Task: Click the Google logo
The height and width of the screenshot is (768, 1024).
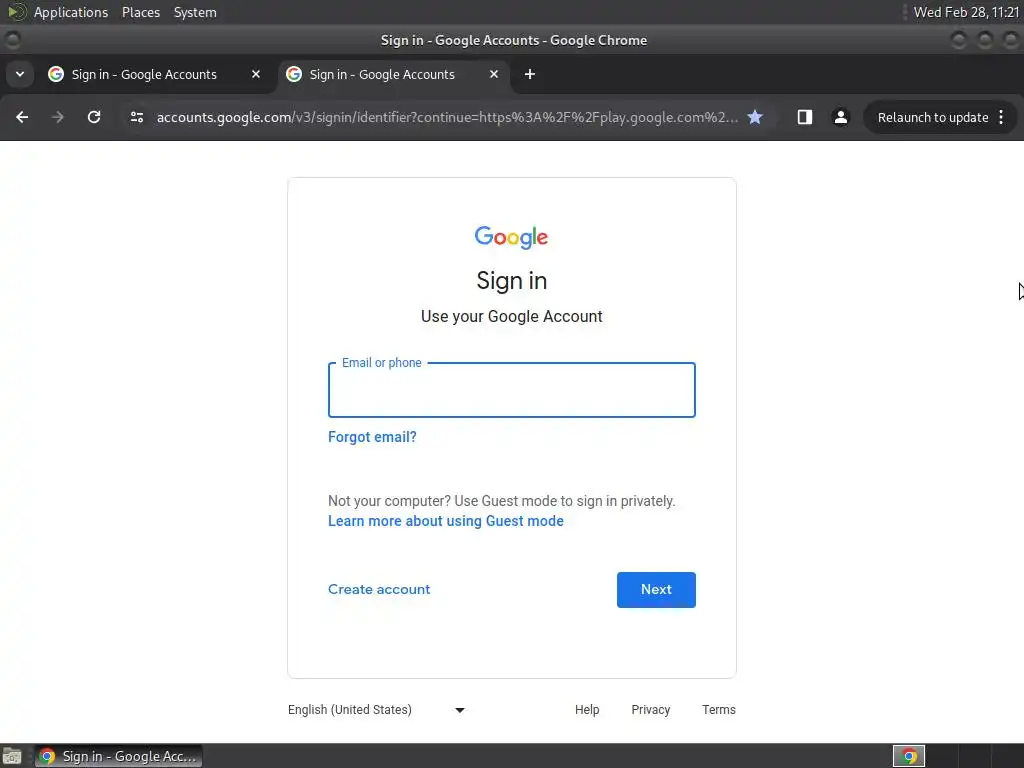Action: 511,237
